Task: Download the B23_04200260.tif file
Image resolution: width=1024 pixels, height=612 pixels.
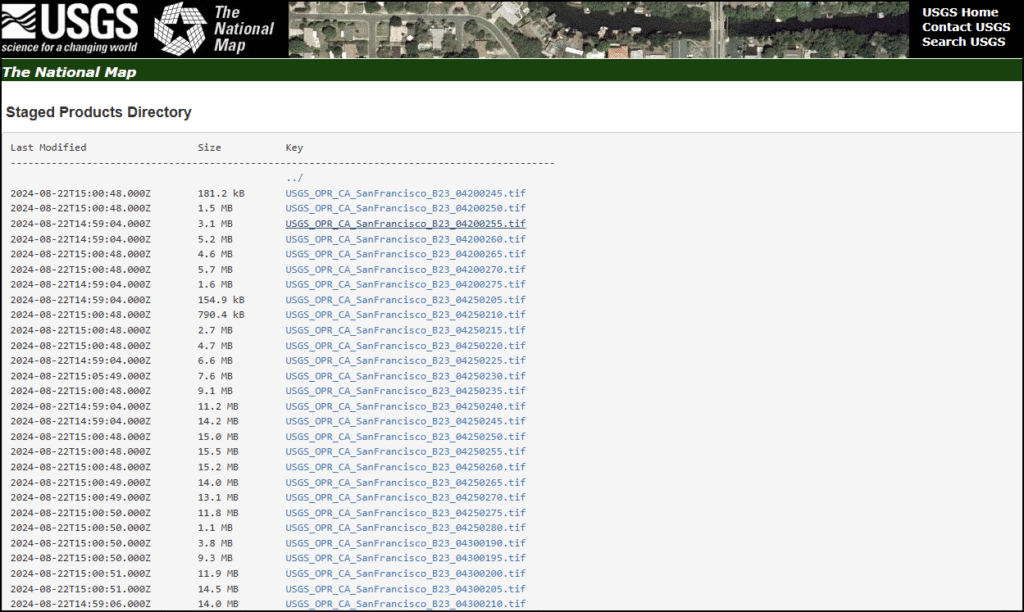Action: click(405, 239)
